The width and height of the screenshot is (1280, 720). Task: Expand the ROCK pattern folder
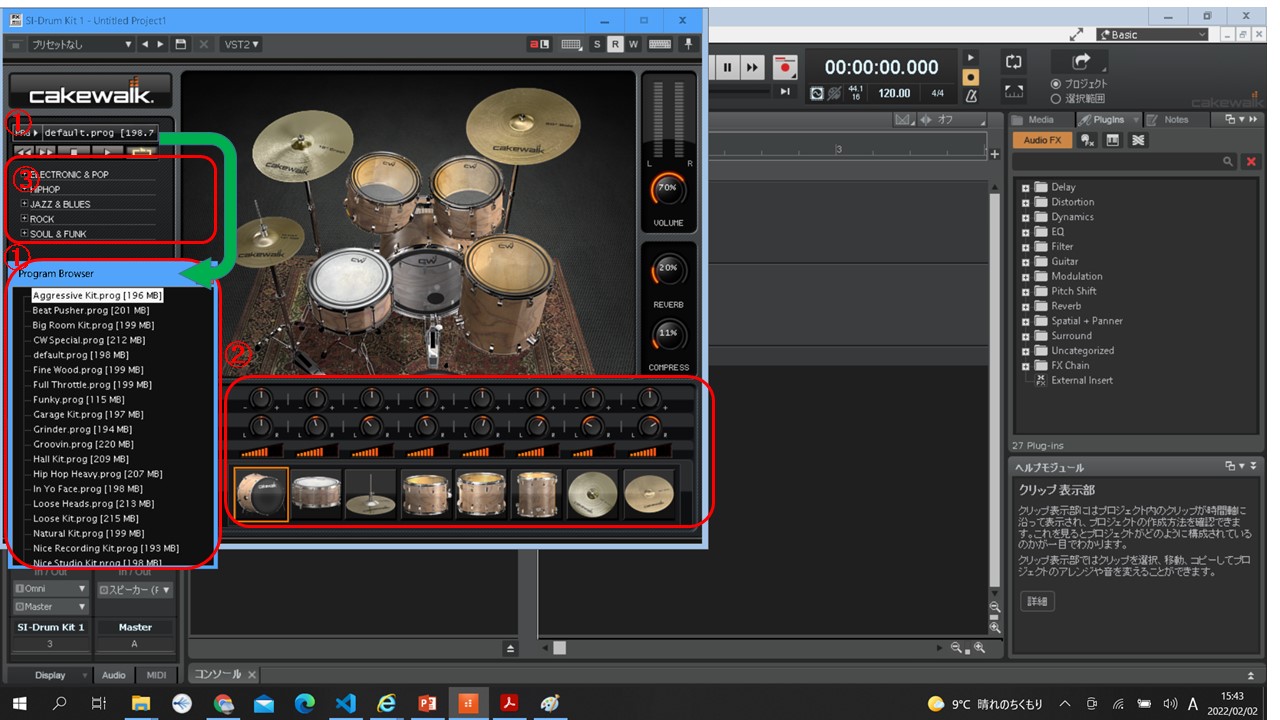[25, 219]
